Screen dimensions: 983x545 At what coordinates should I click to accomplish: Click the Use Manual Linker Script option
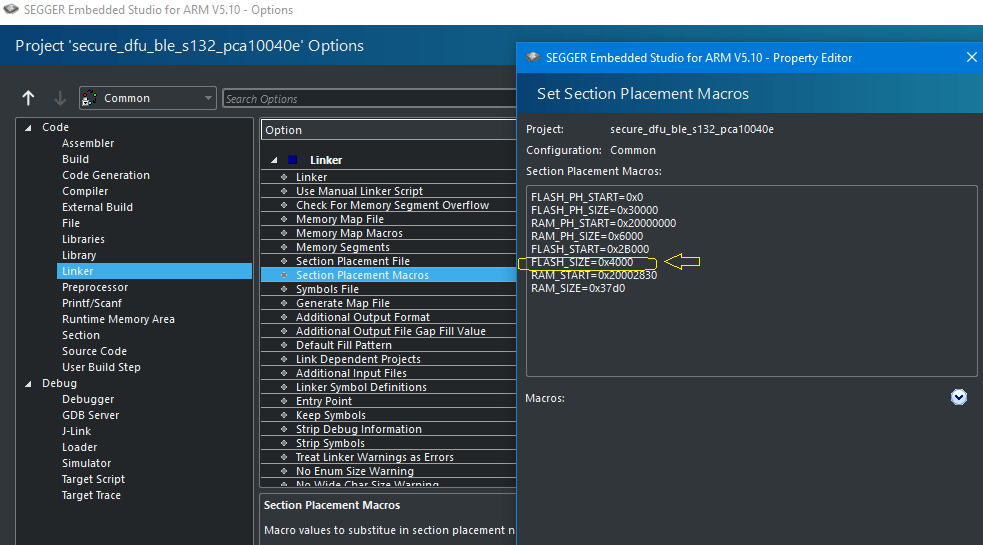359,191
